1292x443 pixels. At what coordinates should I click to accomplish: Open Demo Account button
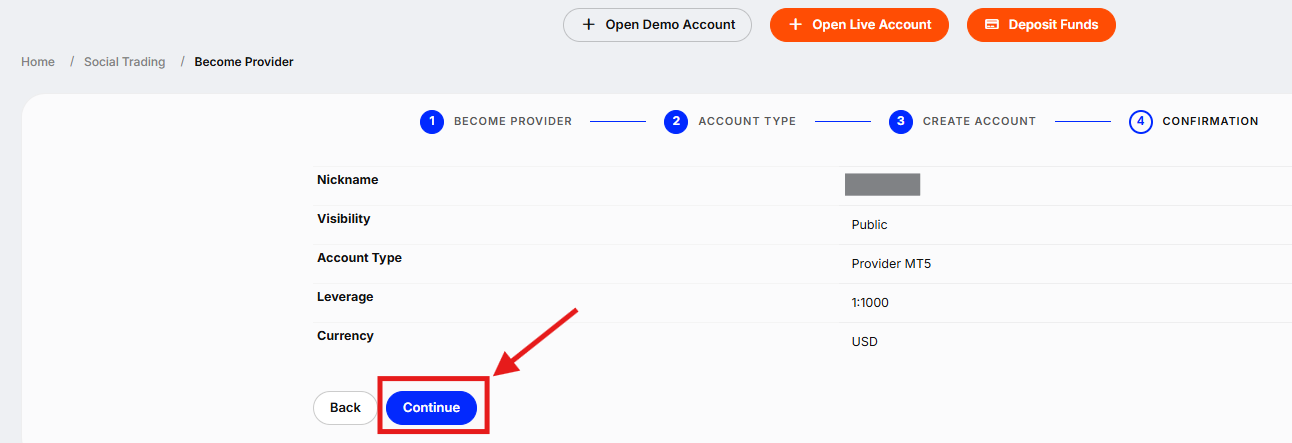[x=657, y=25]
